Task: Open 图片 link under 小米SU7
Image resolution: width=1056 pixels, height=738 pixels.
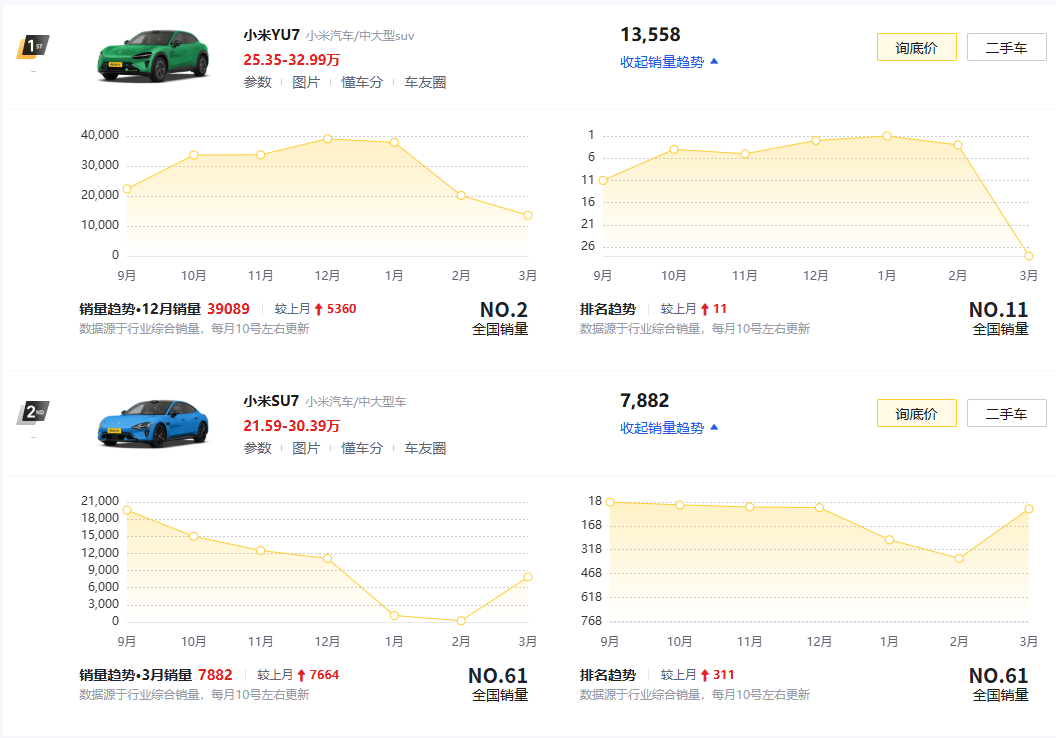Action: point(306,448)
